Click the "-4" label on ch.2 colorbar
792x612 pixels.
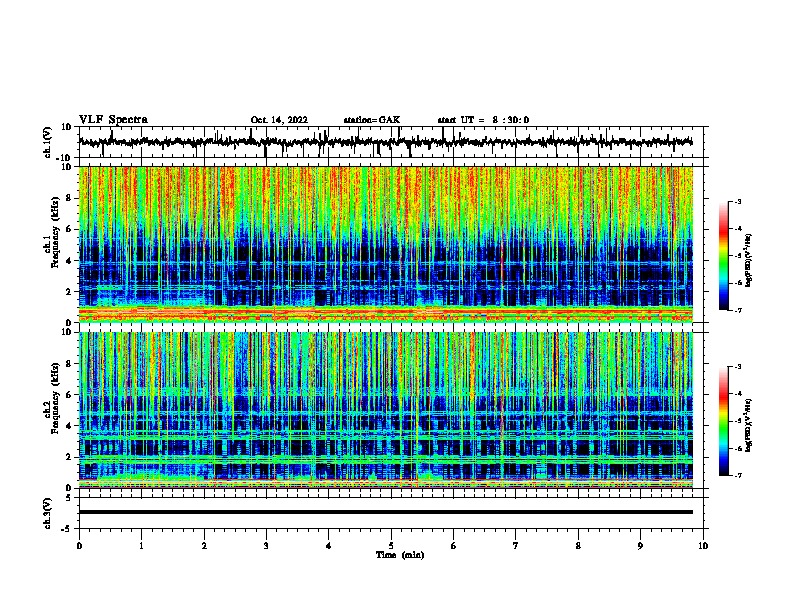737,394
